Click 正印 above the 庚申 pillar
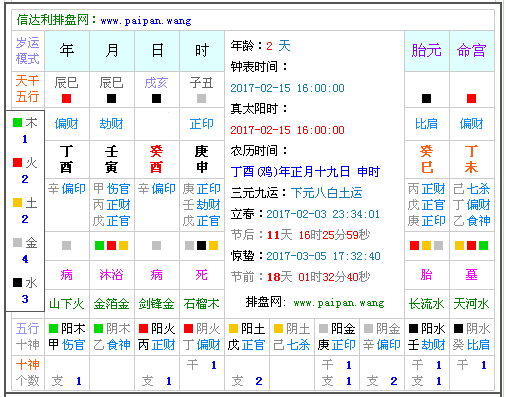Screen dimensions: 506x397 [x=201, y=124]
